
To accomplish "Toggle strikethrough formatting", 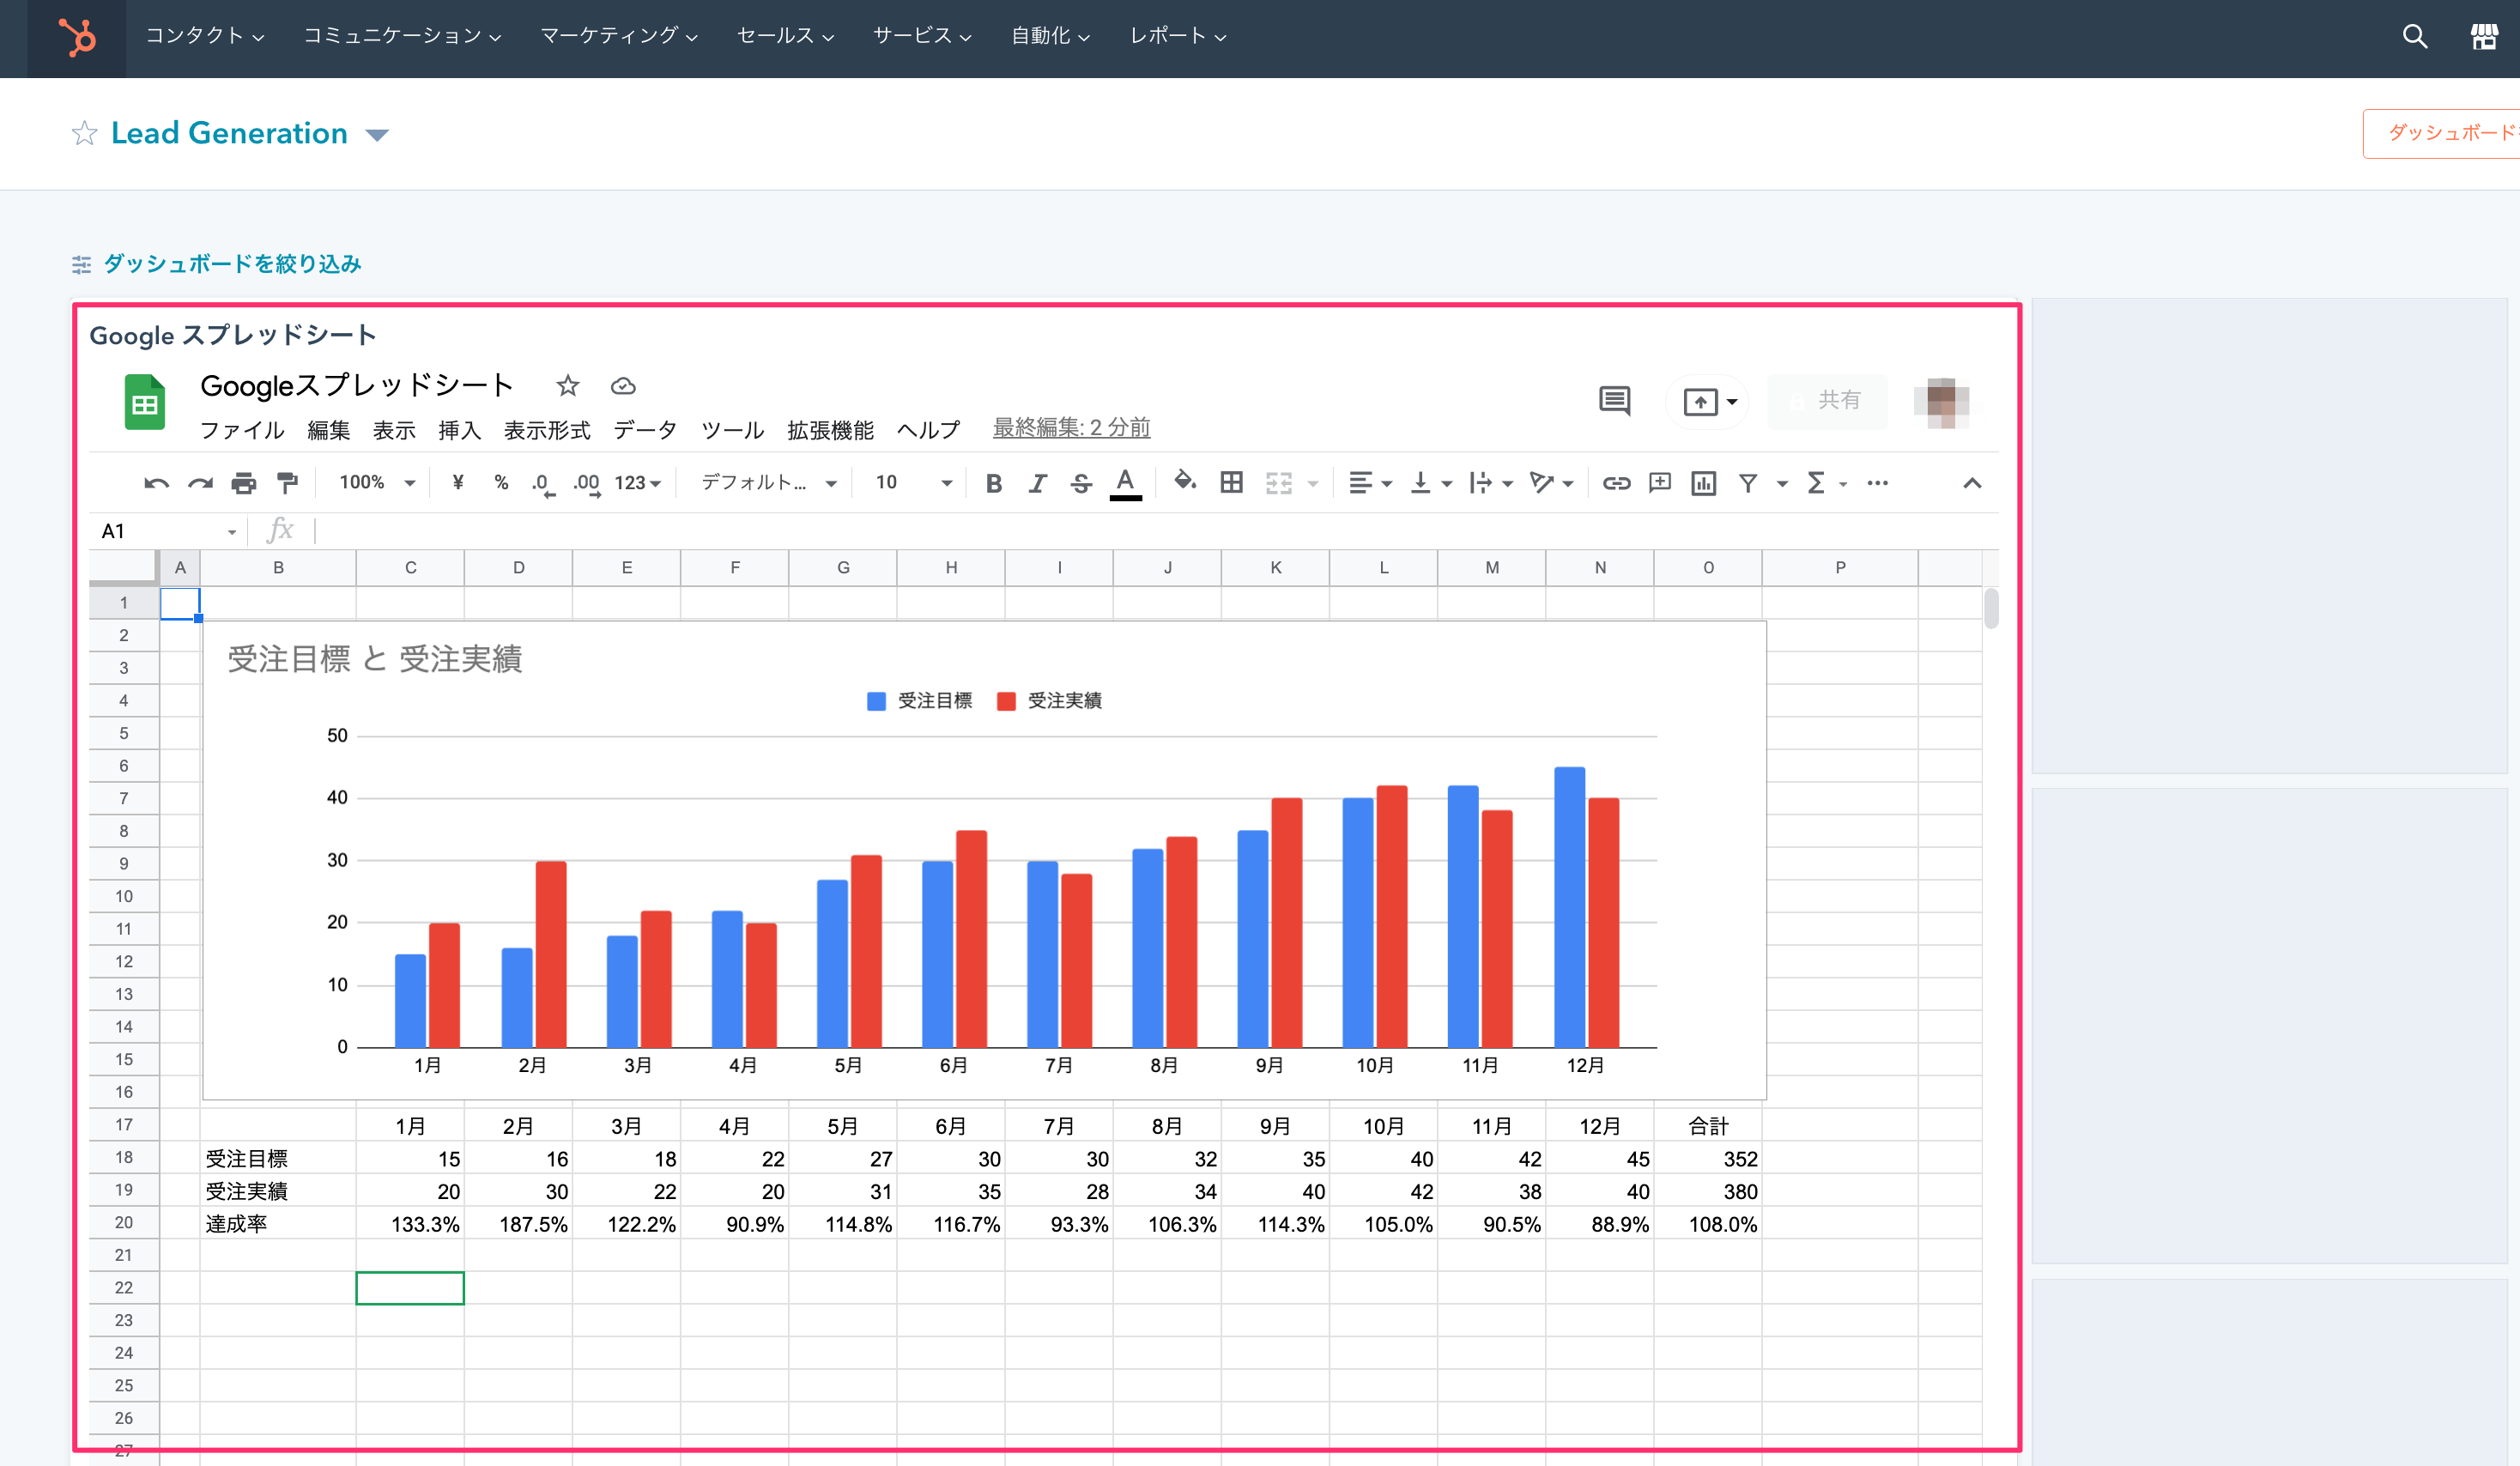I will 1081,483.
